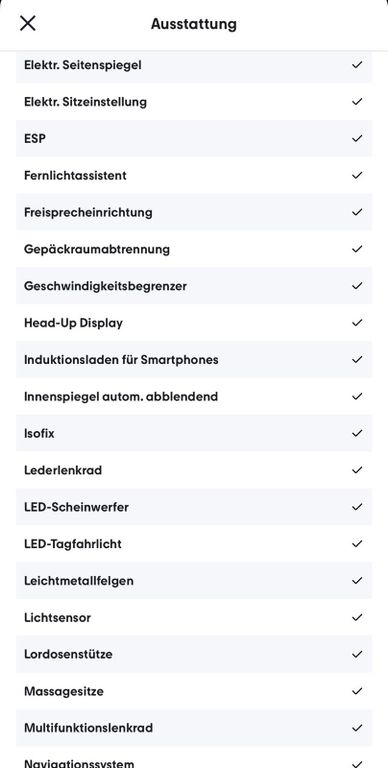The image size is (388, 768).
Task: Close the Ausstattung panel with the X icon
Action: coord(27,23)
